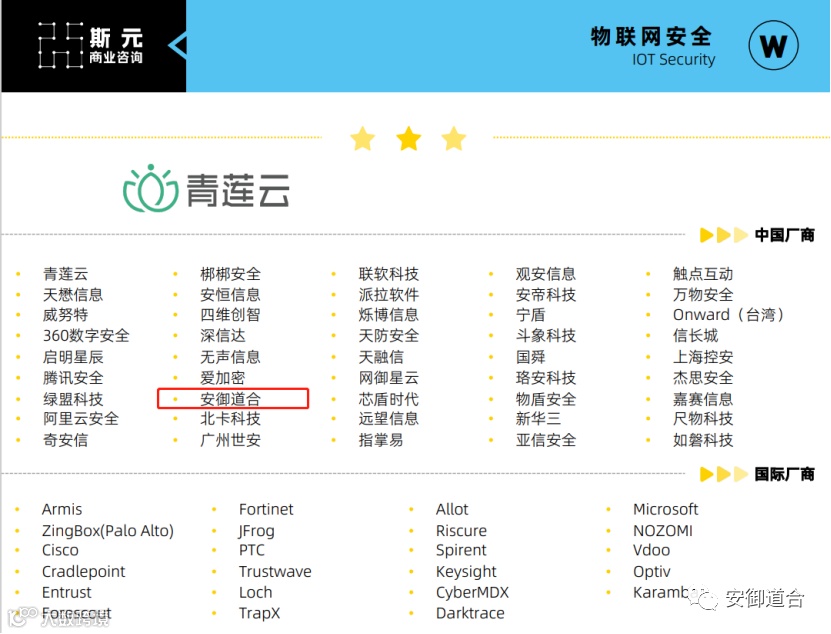
Task: Select 如磐科技 entry
Action: [x=703, y=440]
